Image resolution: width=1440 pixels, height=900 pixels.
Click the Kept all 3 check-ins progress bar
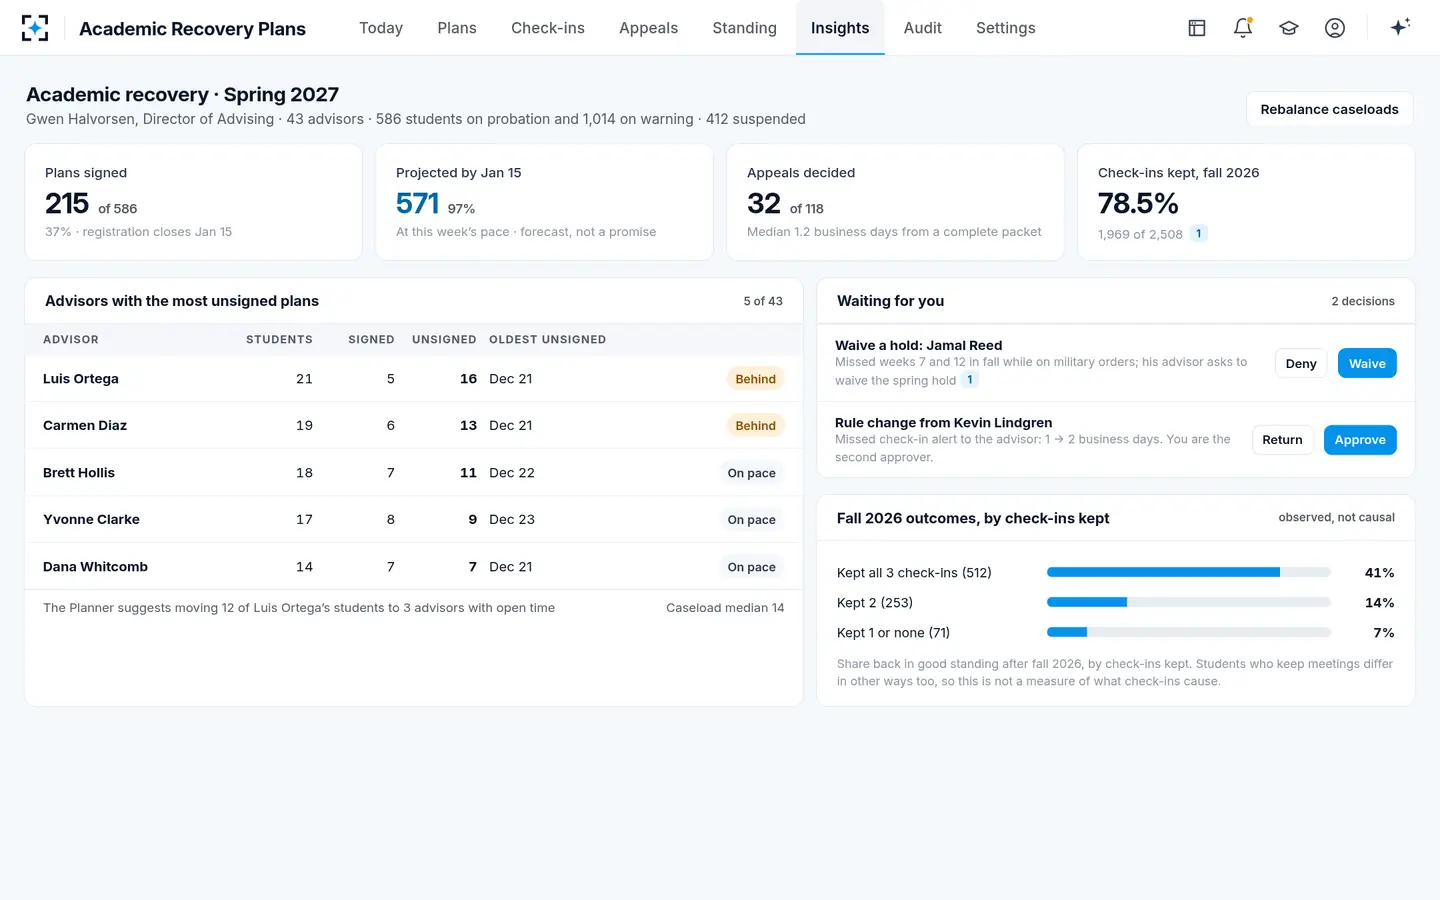coord(1189,572)
